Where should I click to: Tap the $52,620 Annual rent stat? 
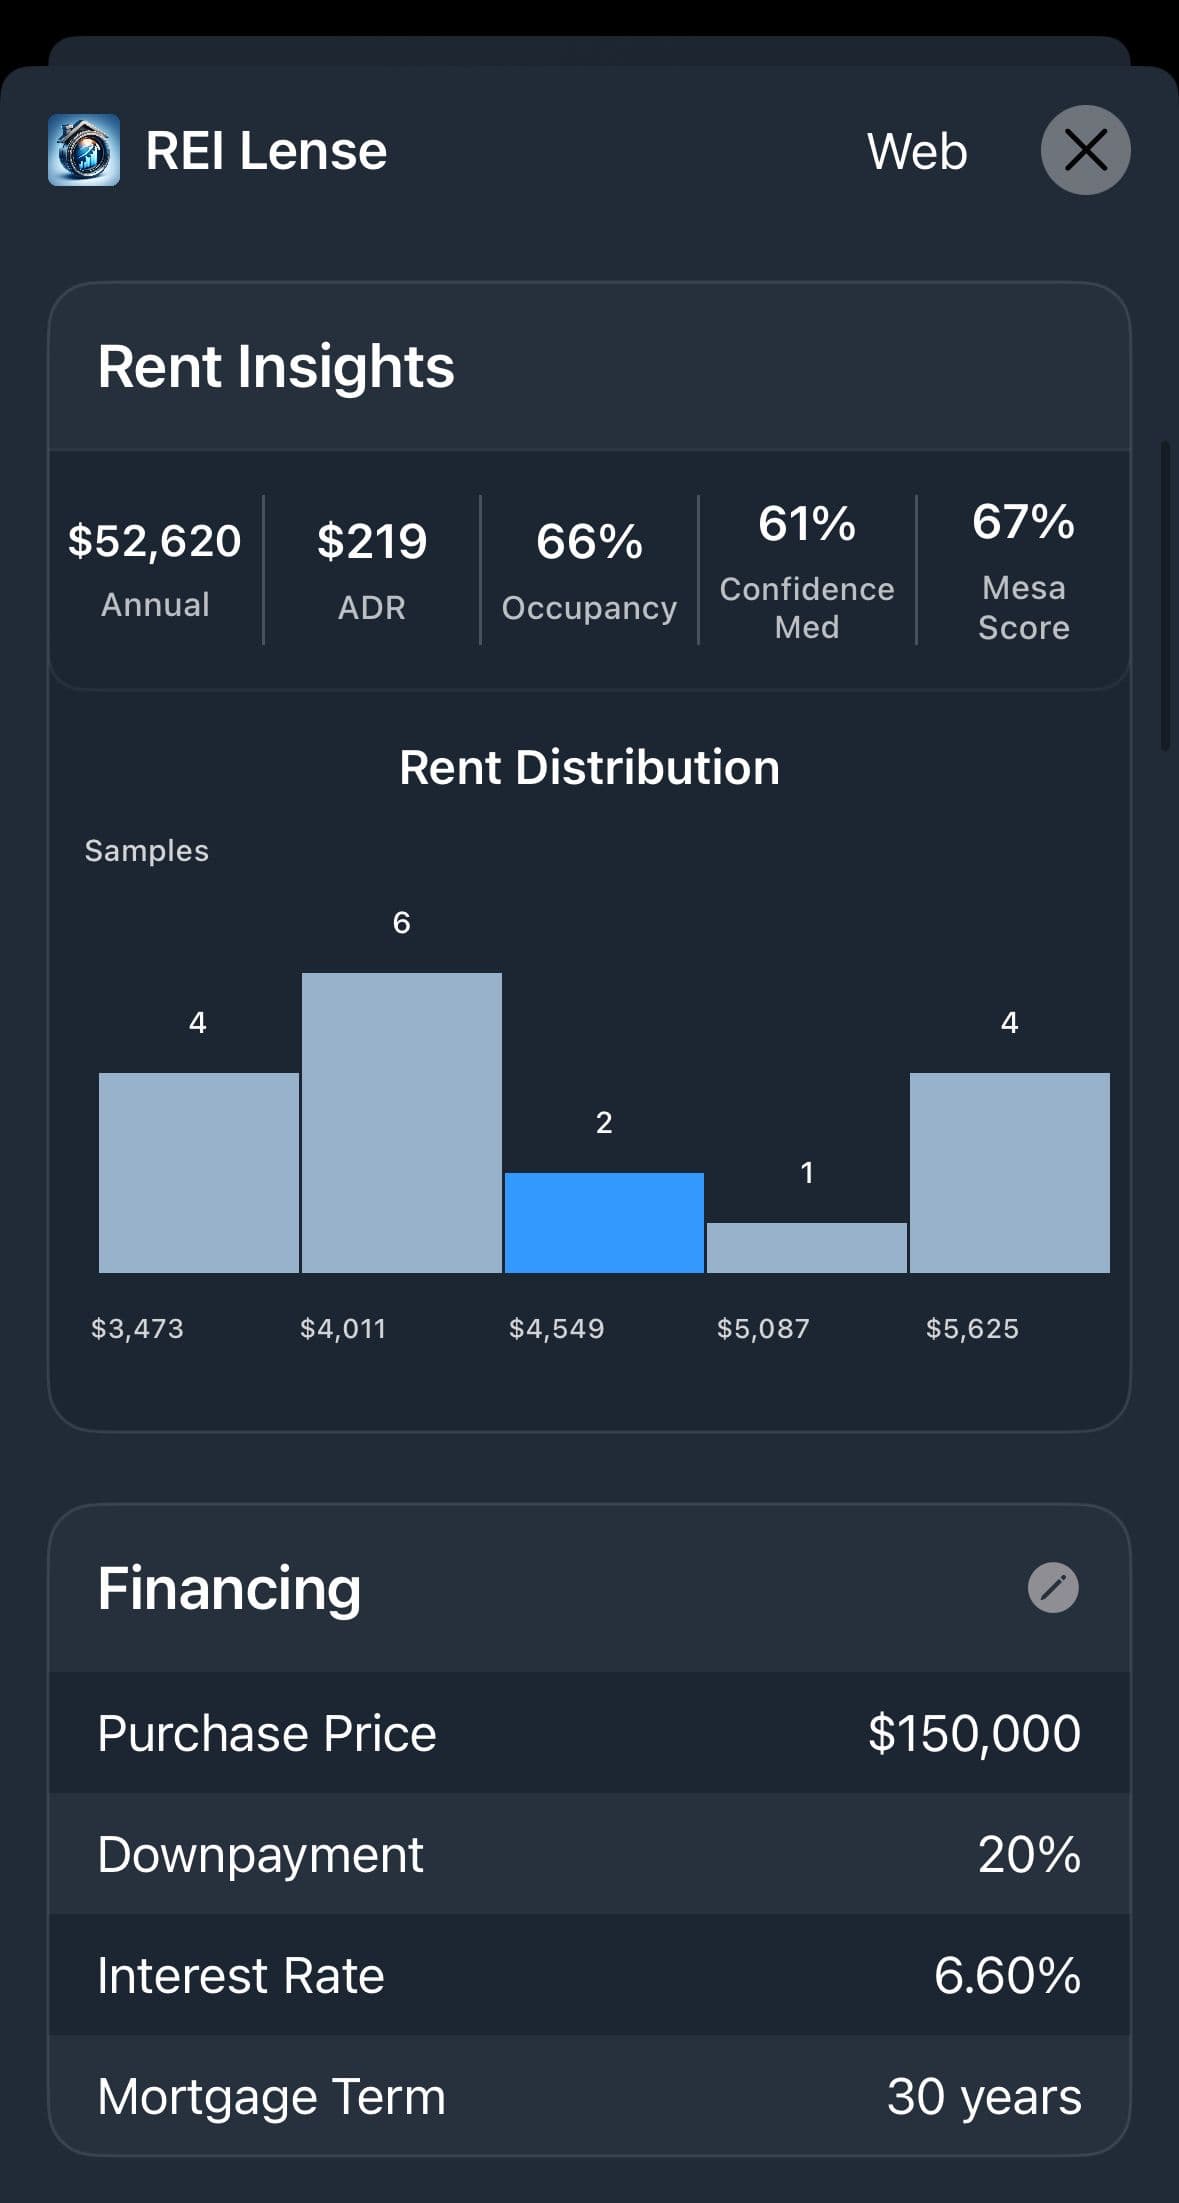tap(155, 569)
